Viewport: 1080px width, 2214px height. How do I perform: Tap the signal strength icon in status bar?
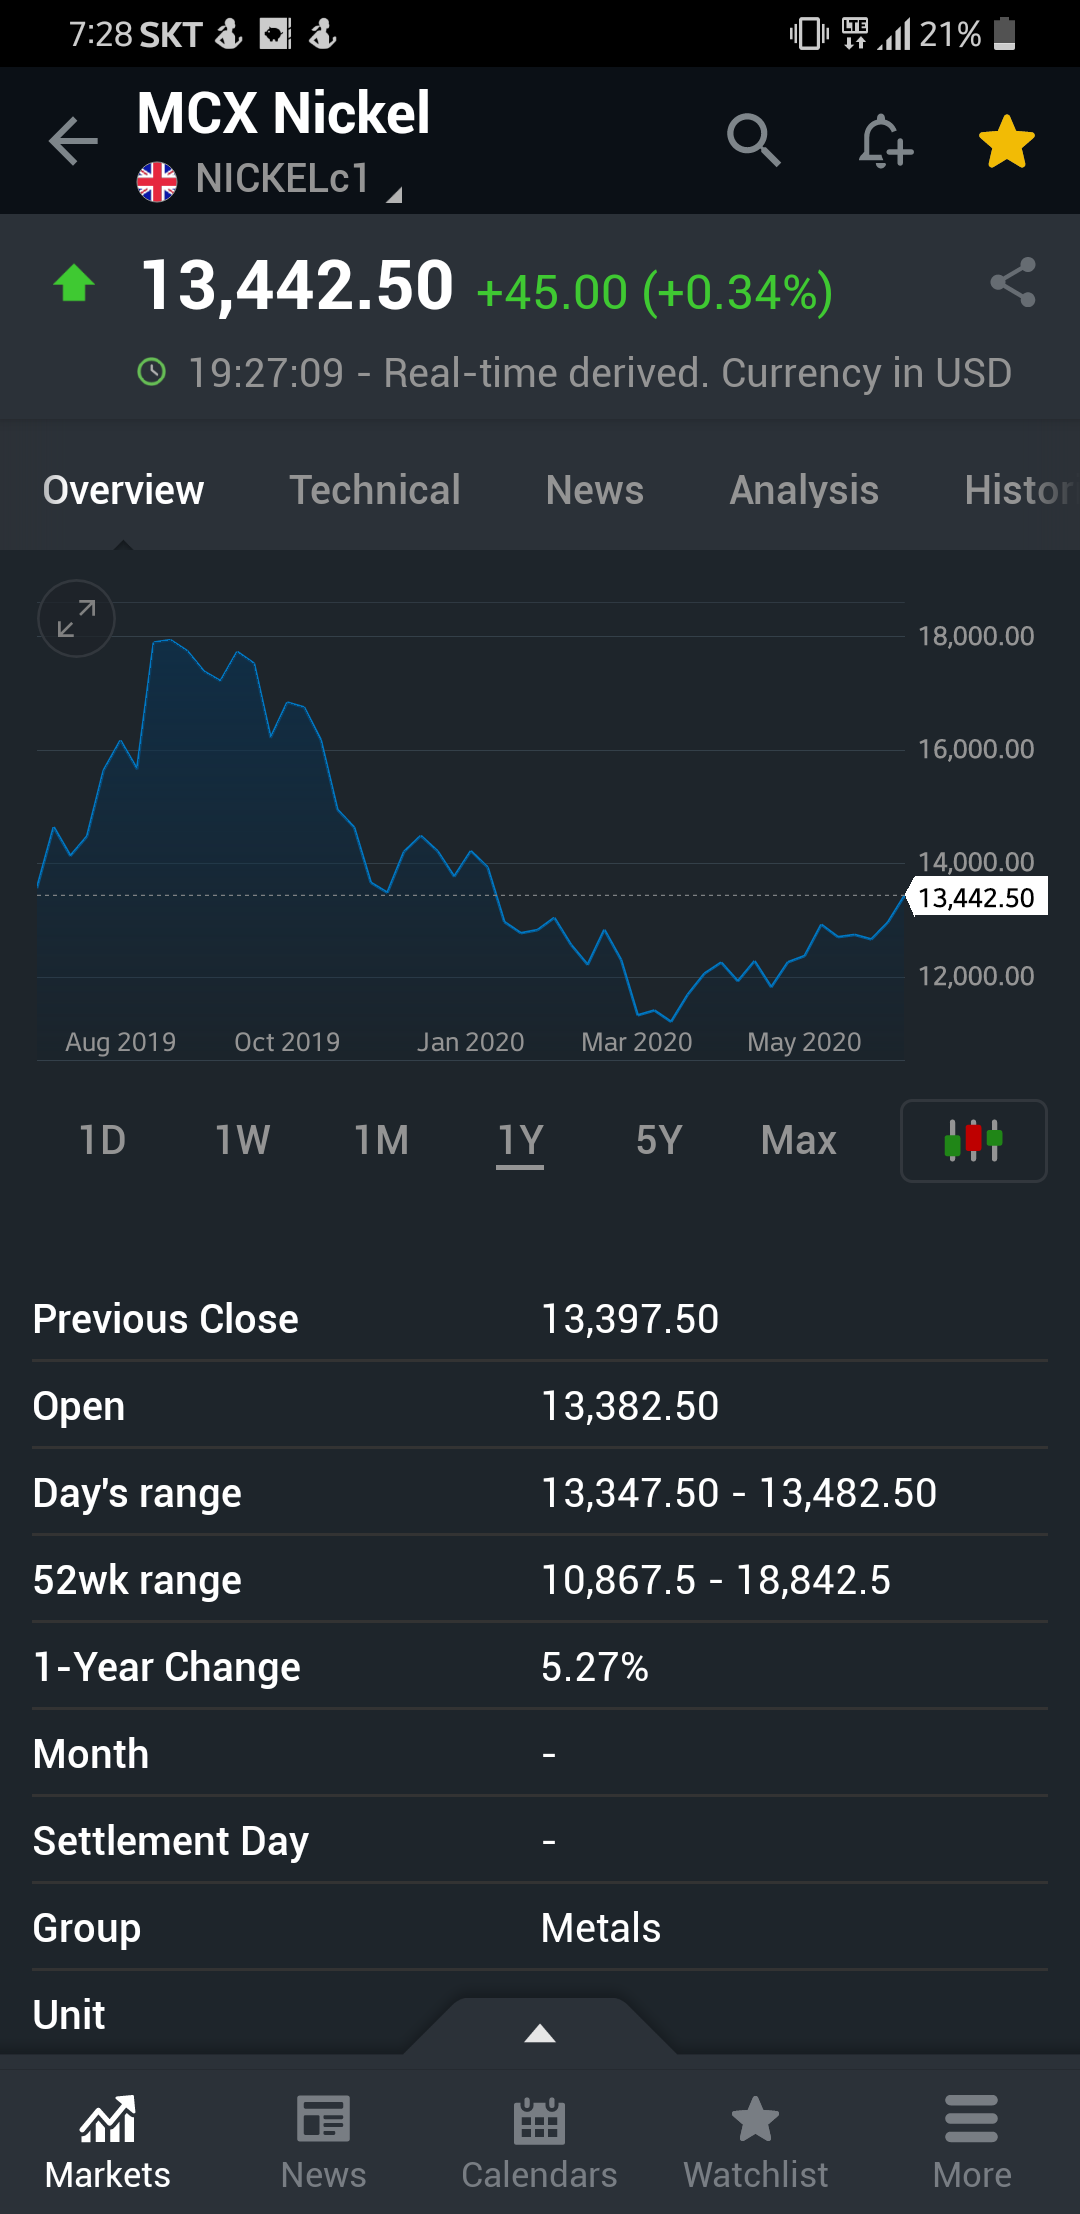pos(895,35)
